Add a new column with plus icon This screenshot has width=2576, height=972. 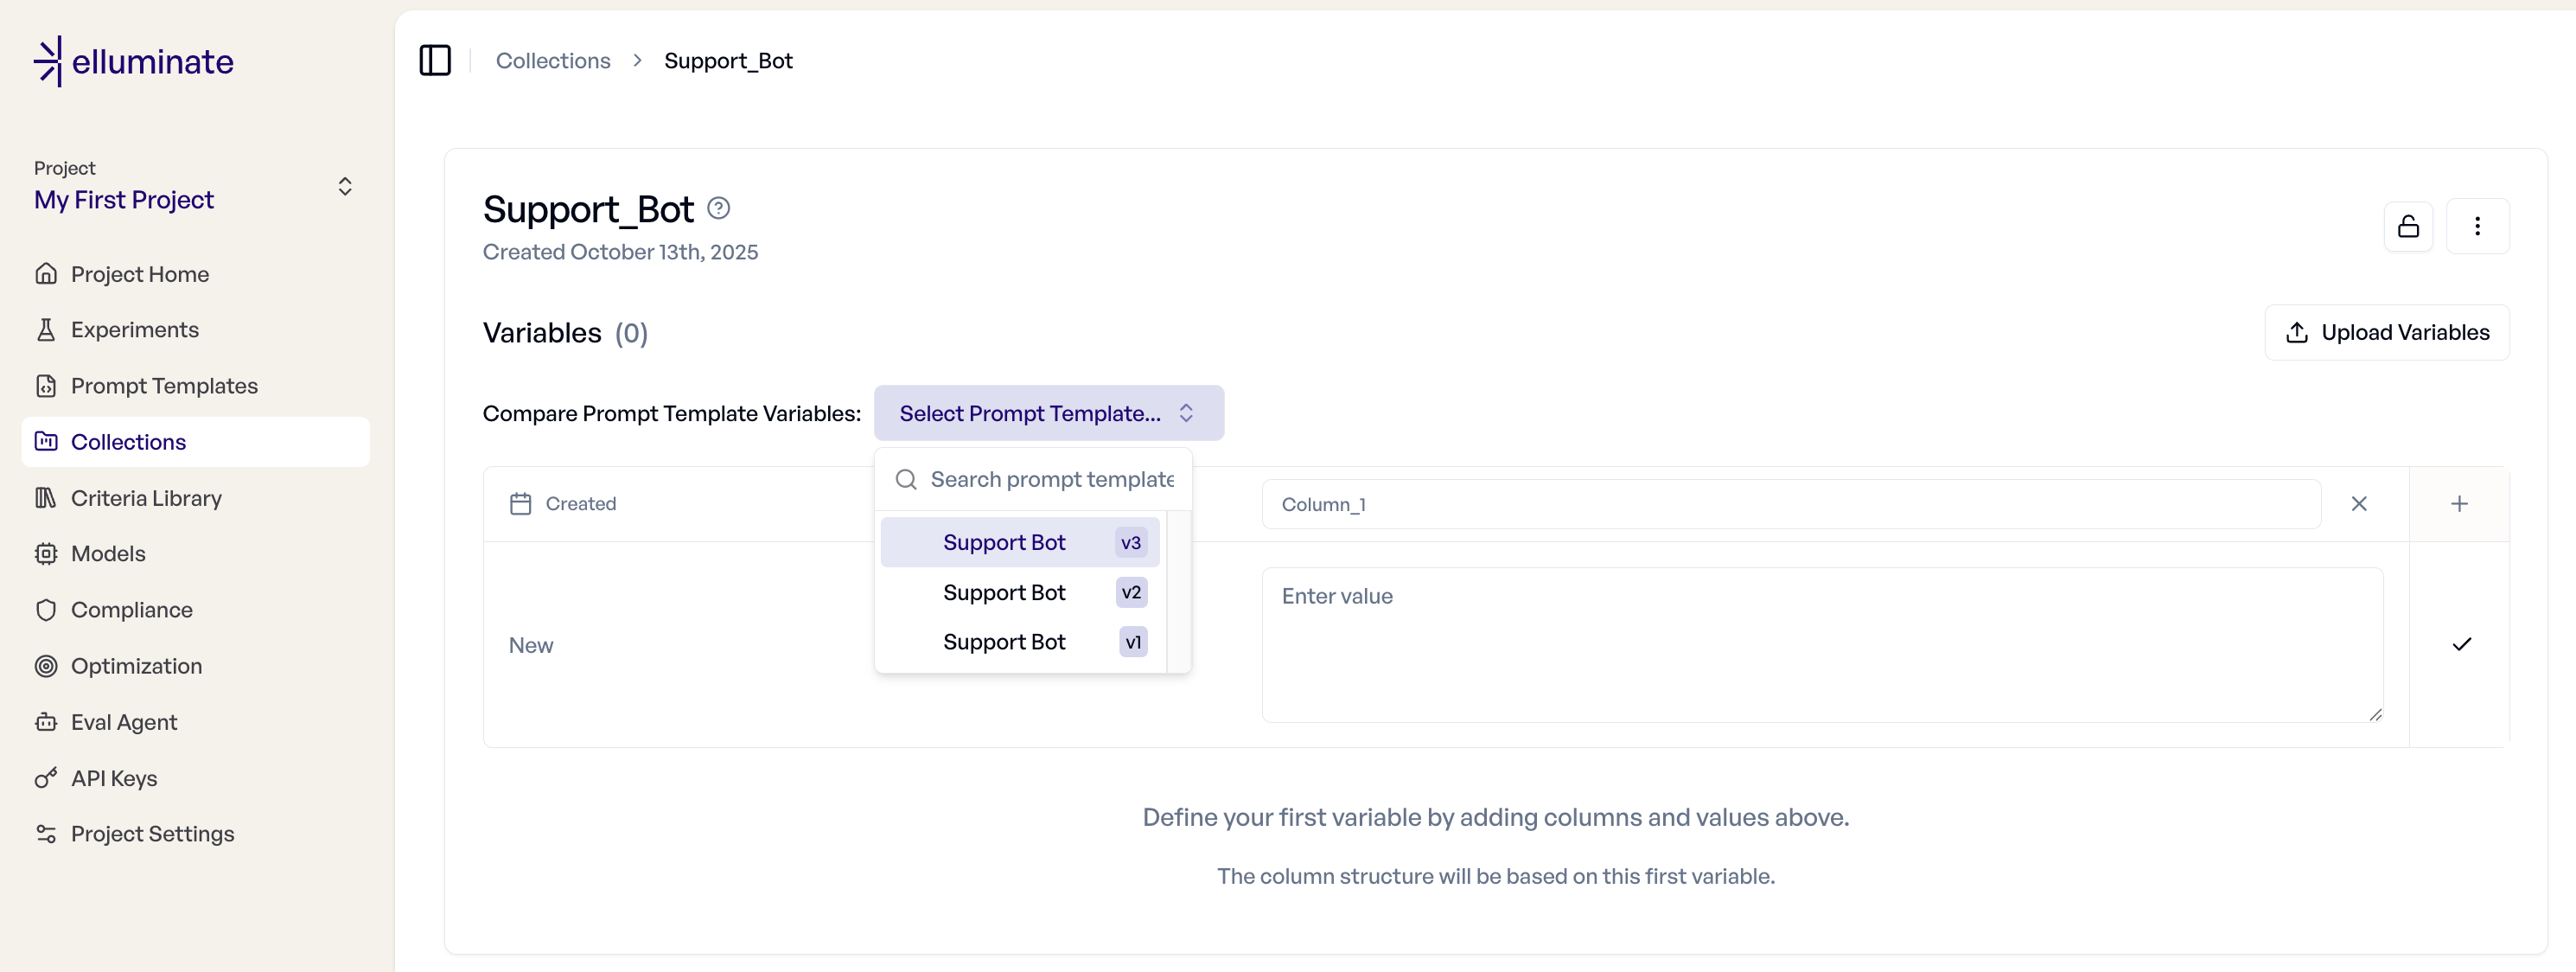click(2459, 504)
